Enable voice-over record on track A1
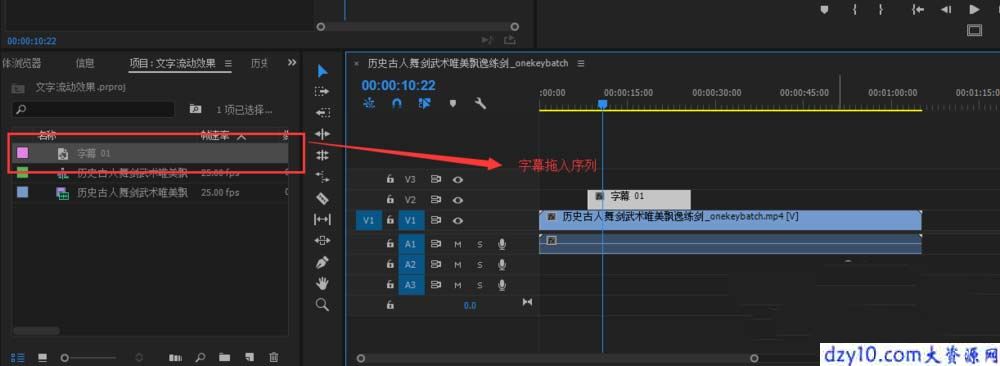This screenshot has height=366, width=1000. 503,244
